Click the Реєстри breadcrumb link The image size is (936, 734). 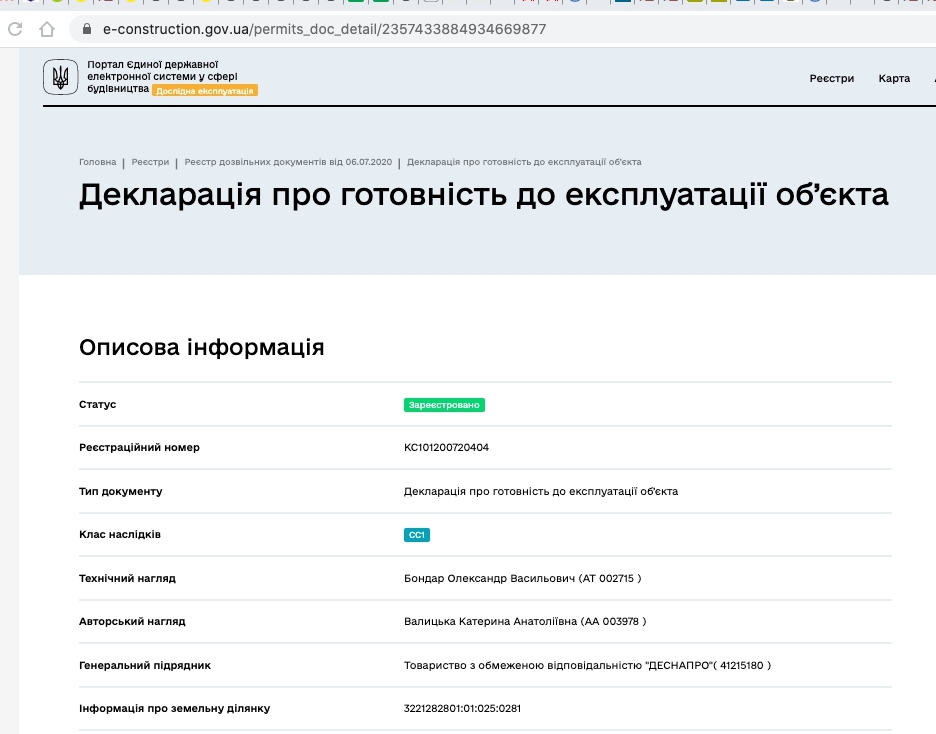coord(150,162)
